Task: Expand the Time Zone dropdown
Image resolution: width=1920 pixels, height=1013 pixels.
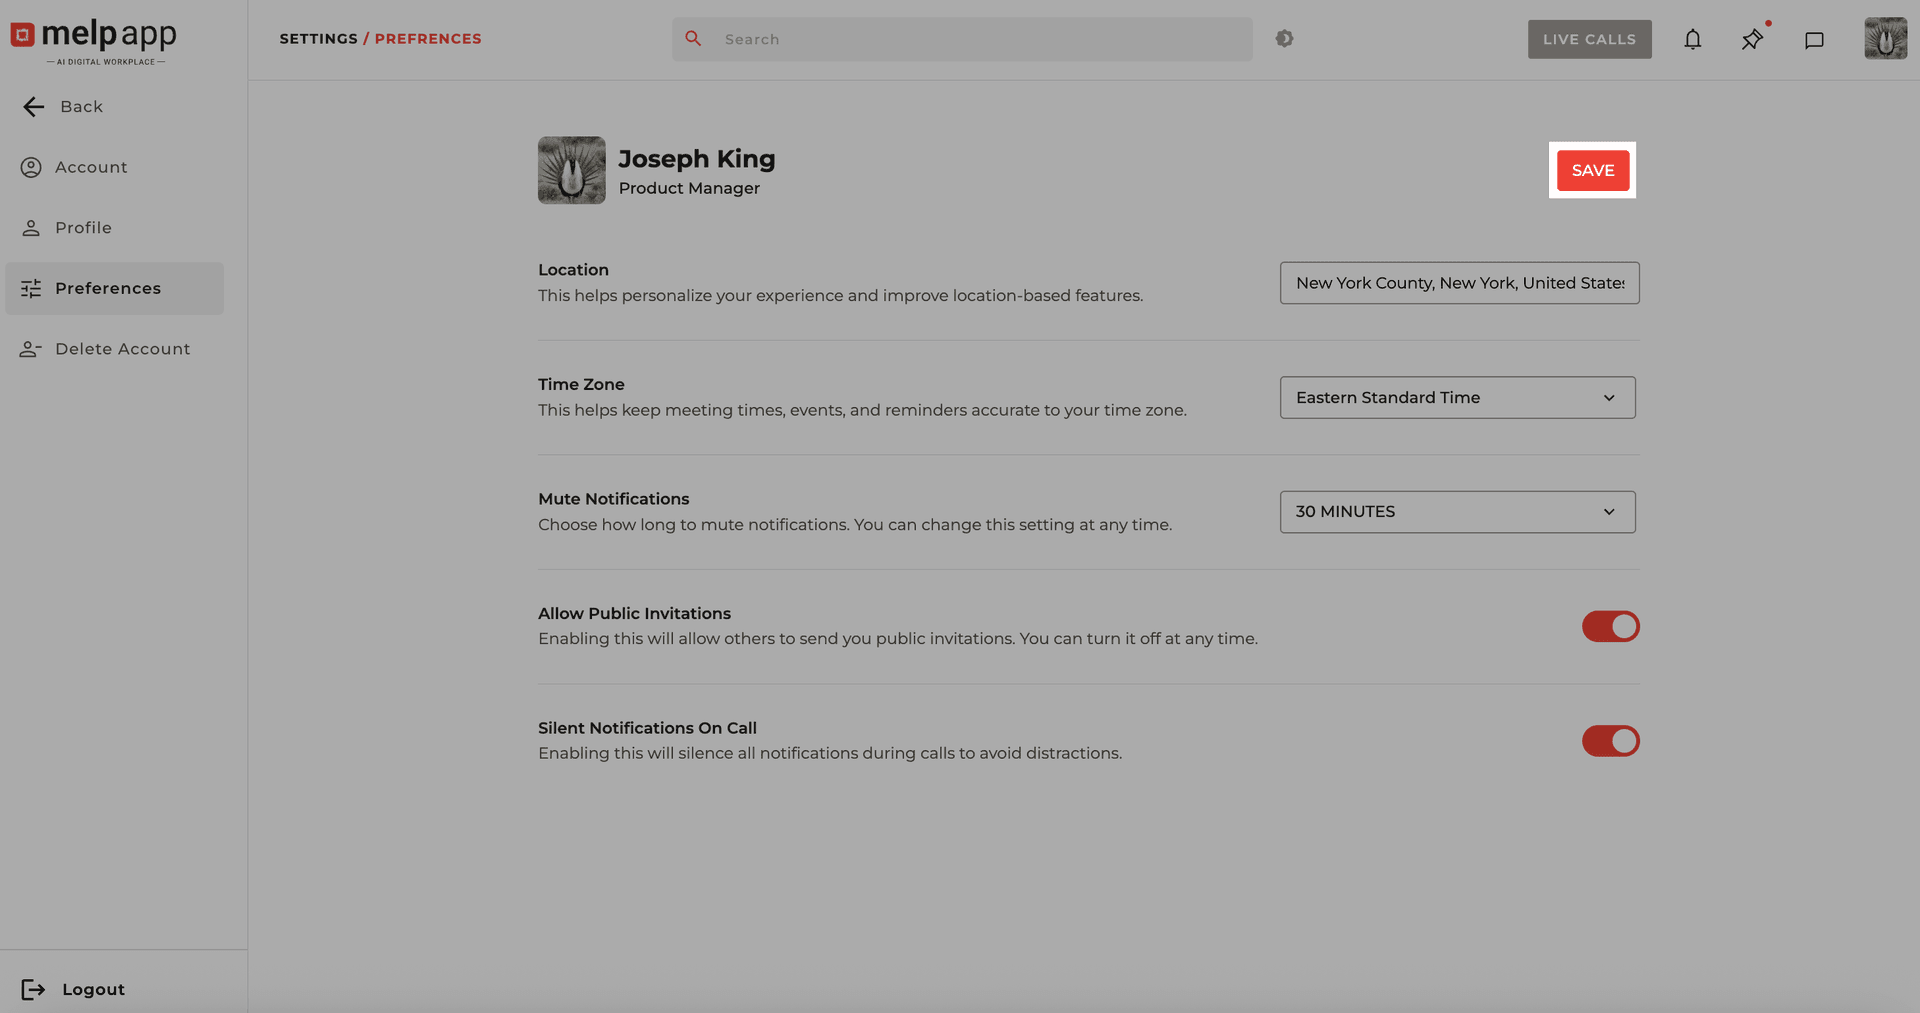Action: pyautogui.click(x=1457, y=398)
